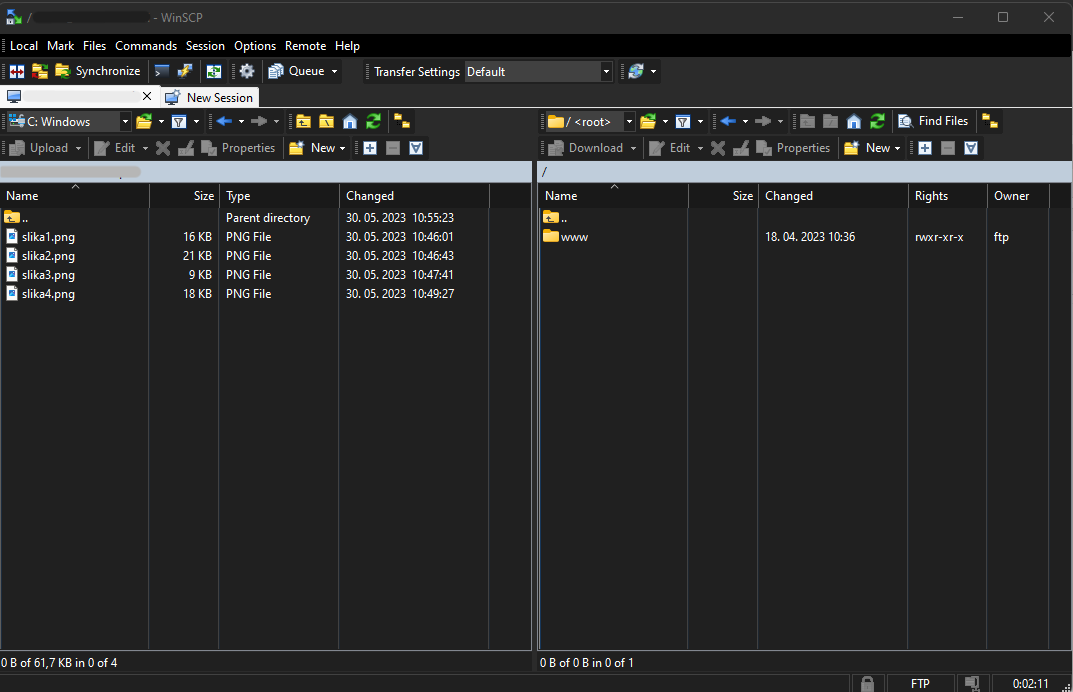Click local panel Edit button
The image size is (1073, 692).
pos(115,148)
